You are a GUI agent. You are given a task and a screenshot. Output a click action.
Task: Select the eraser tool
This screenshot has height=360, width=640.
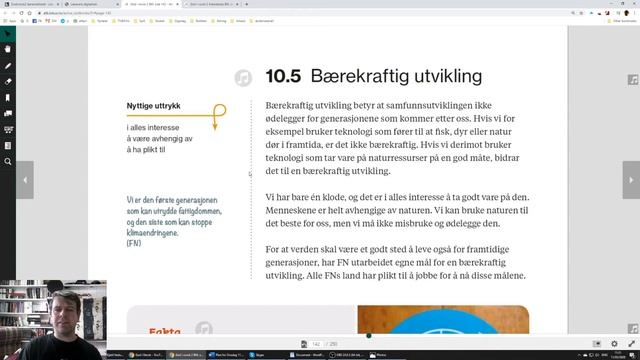(8, 82)
